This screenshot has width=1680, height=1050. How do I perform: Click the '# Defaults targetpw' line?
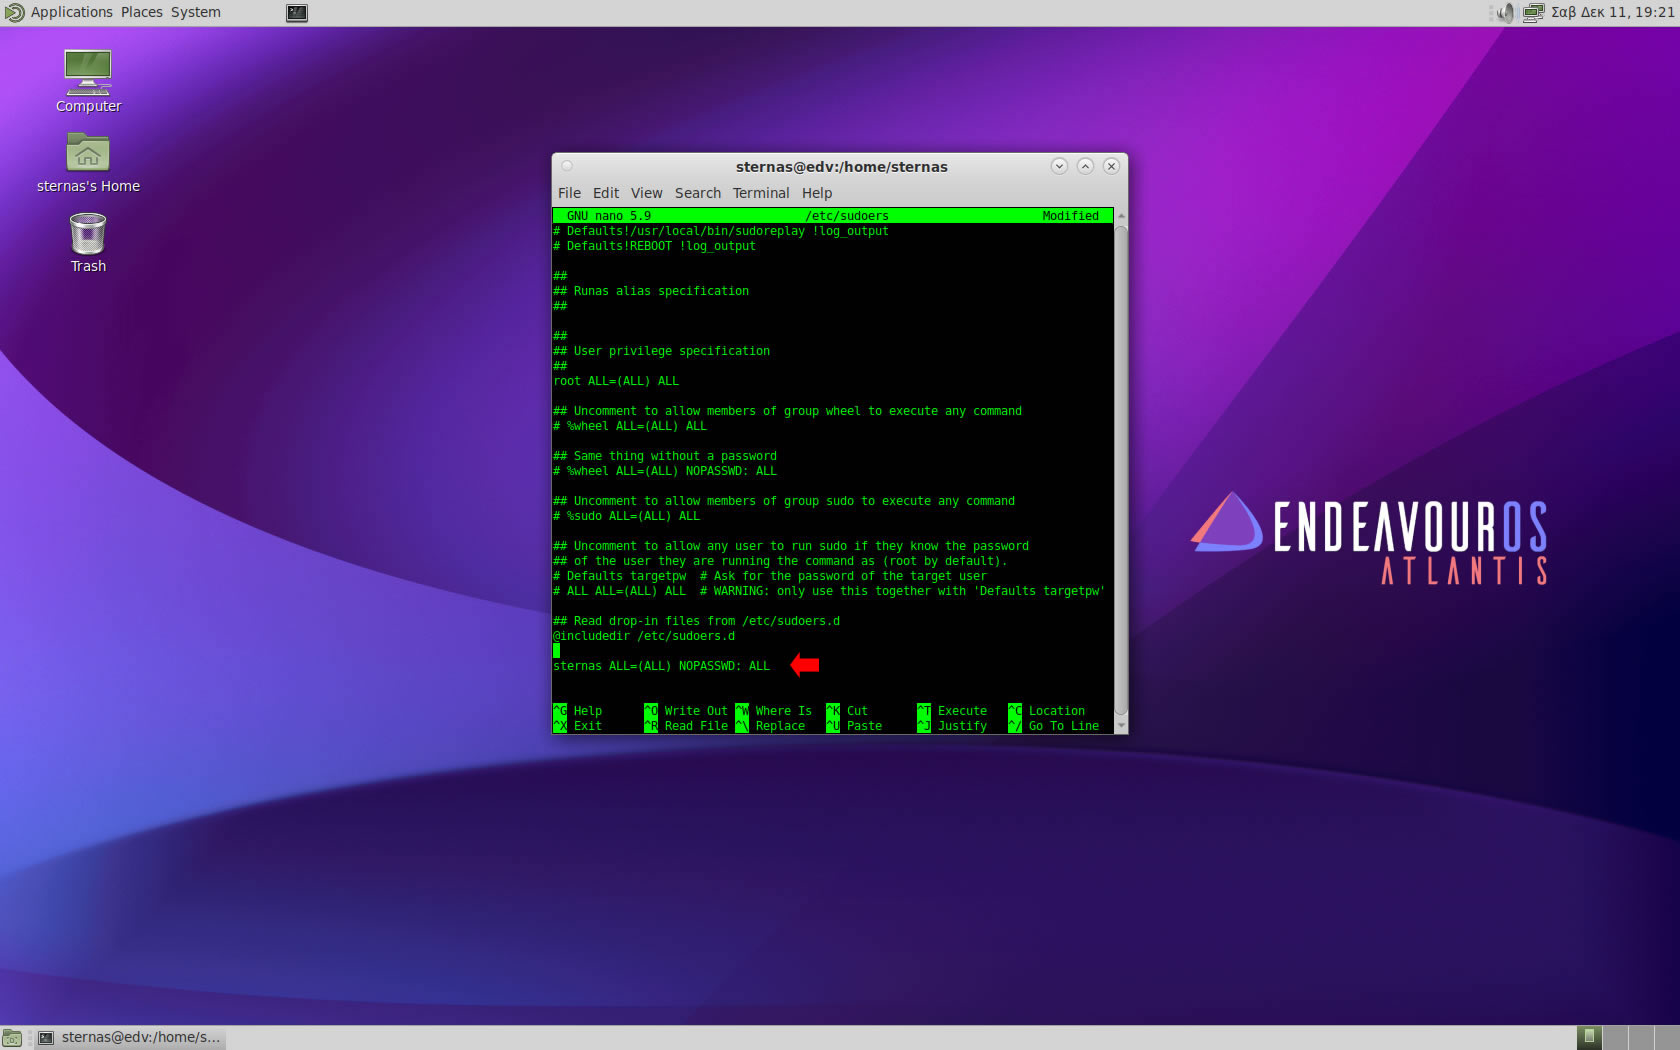(x=770, y=576)
